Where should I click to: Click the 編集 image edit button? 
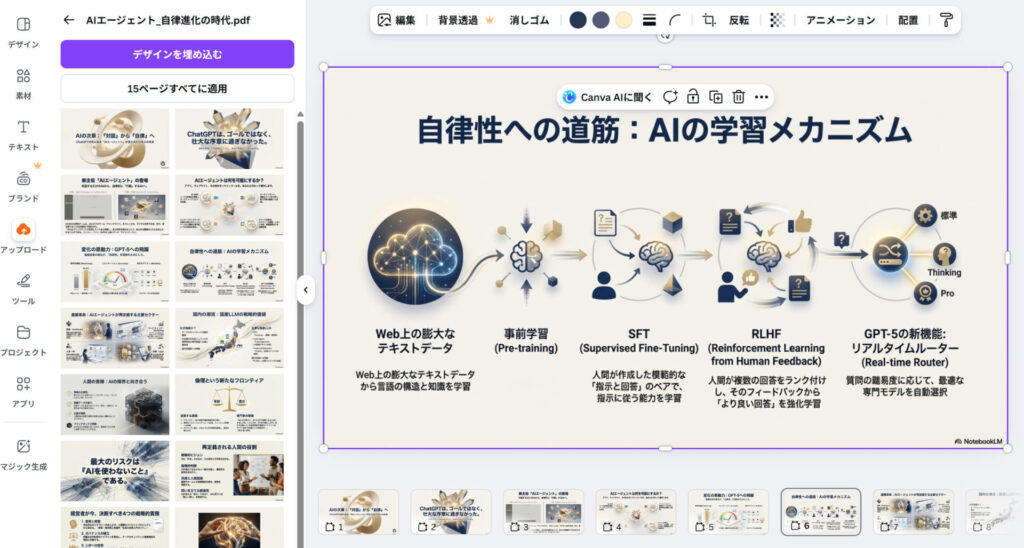tap(396, 20)
